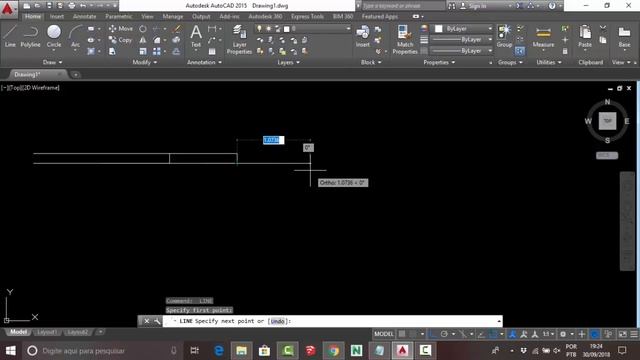
Task: Click the Insert block tool
Action: [362, 36]
